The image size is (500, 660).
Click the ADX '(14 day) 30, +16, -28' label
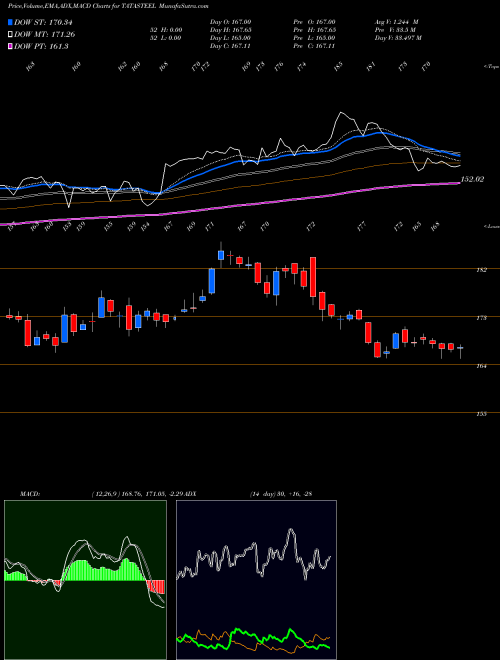(x=281, y=494)
